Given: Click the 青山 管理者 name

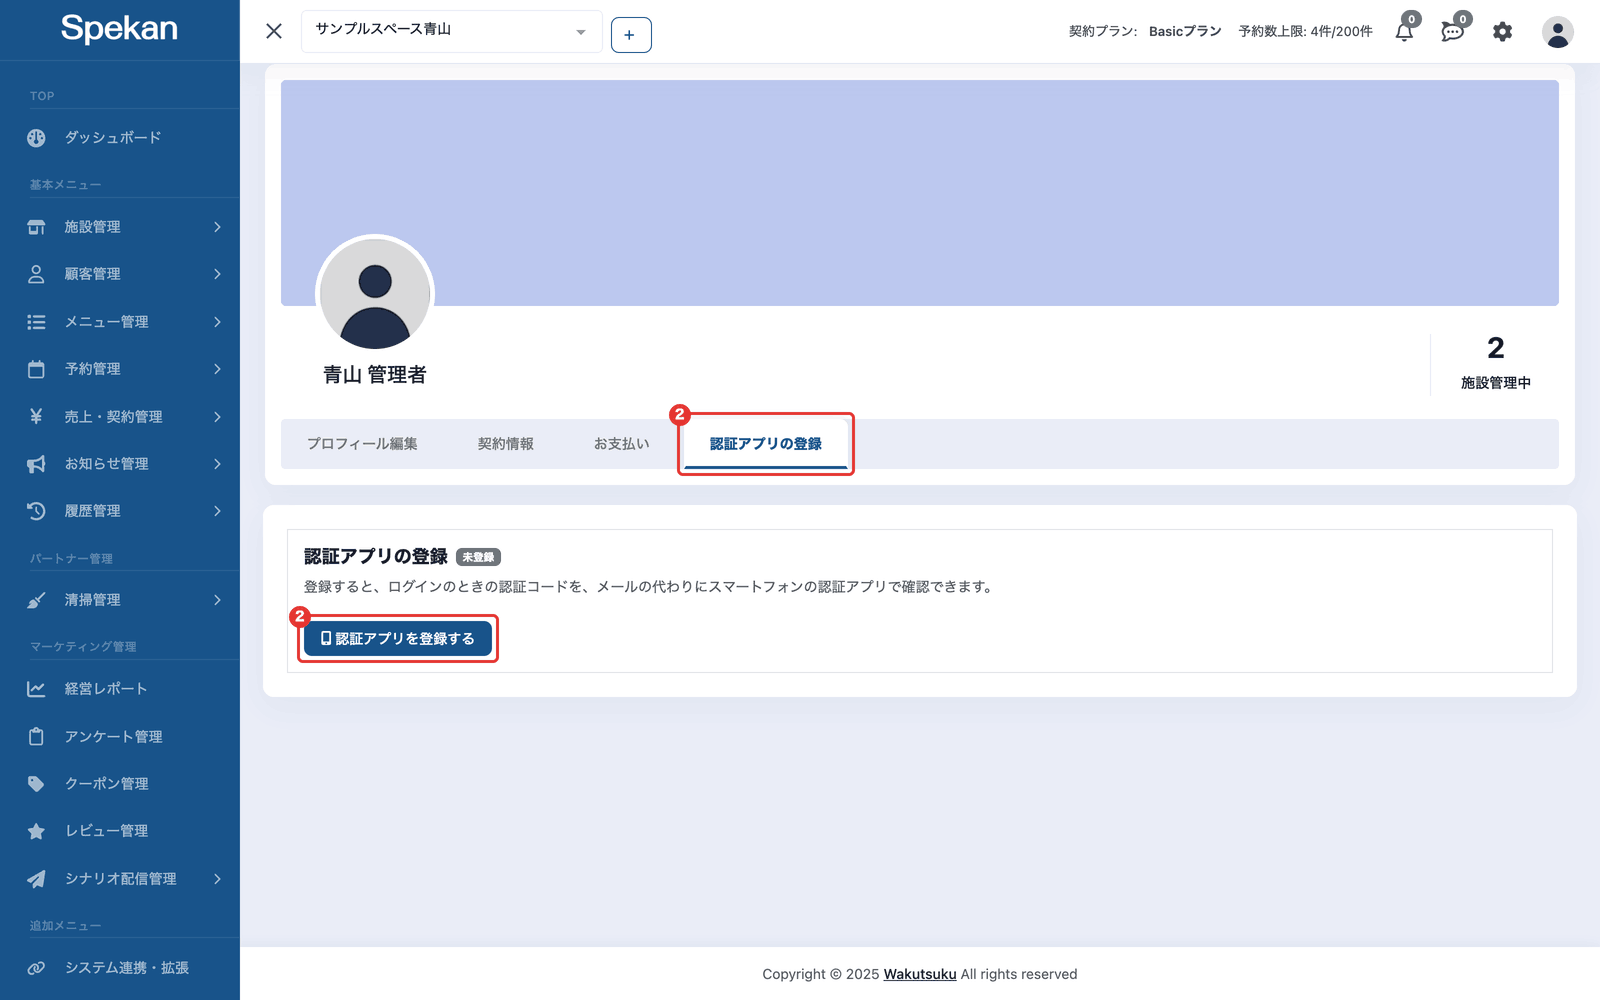Looking at the screenshot, I should pos(375,375).
